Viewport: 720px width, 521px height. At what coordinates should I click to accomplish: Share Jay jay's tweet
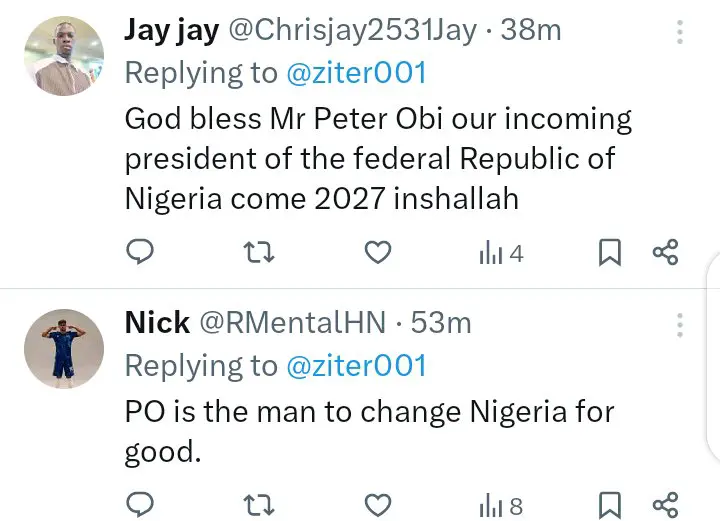coord(666,253)
